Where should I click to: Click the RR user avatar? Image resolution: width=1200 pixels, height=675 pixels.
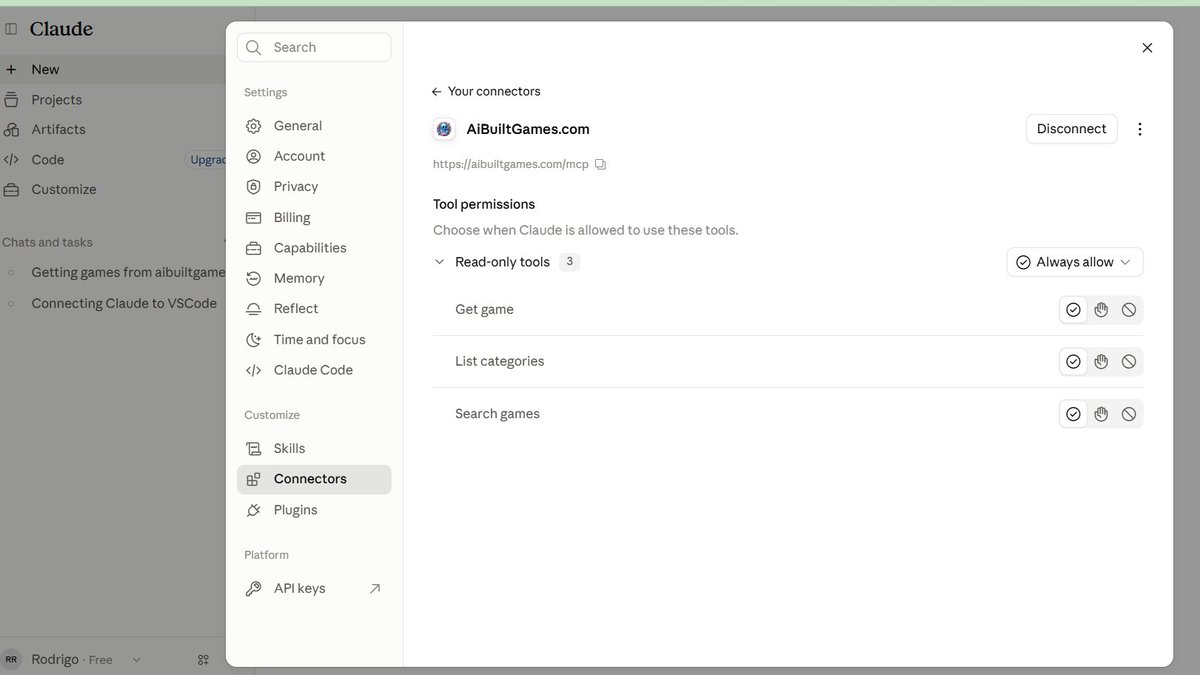coord(12,660)
